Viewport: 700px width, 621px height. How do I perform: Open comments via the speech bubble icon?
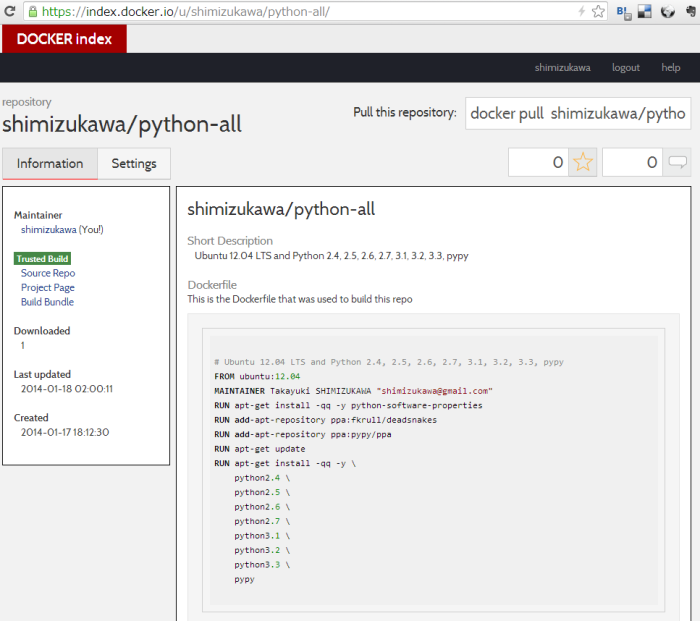677,162
